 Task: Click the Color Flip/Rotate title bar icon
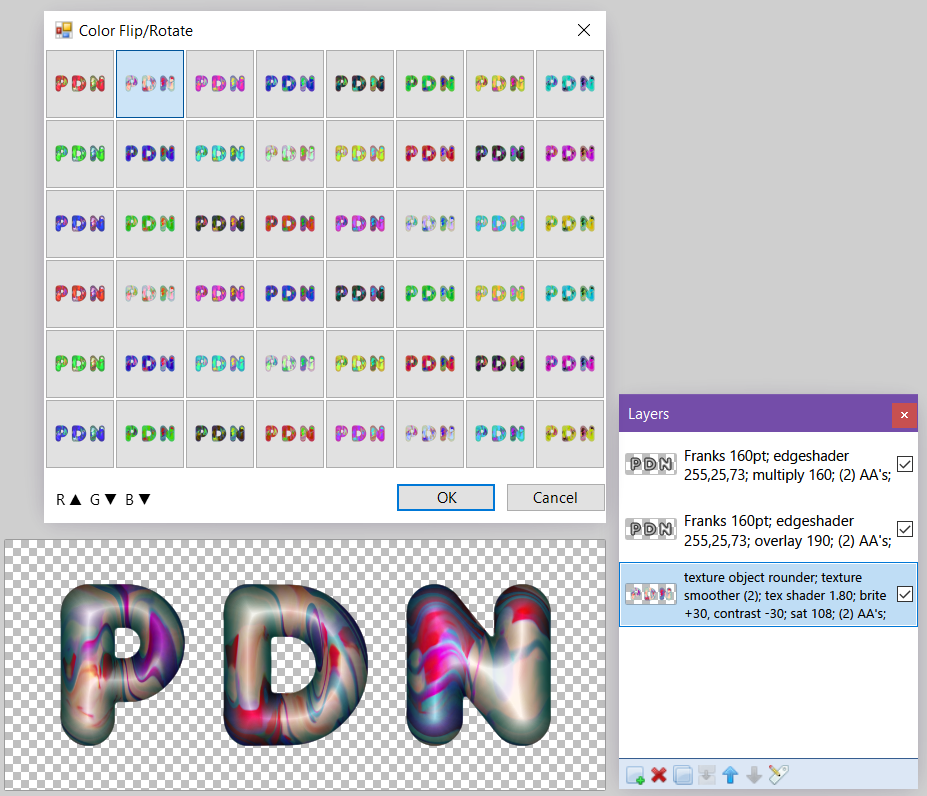tap(63, 30)
